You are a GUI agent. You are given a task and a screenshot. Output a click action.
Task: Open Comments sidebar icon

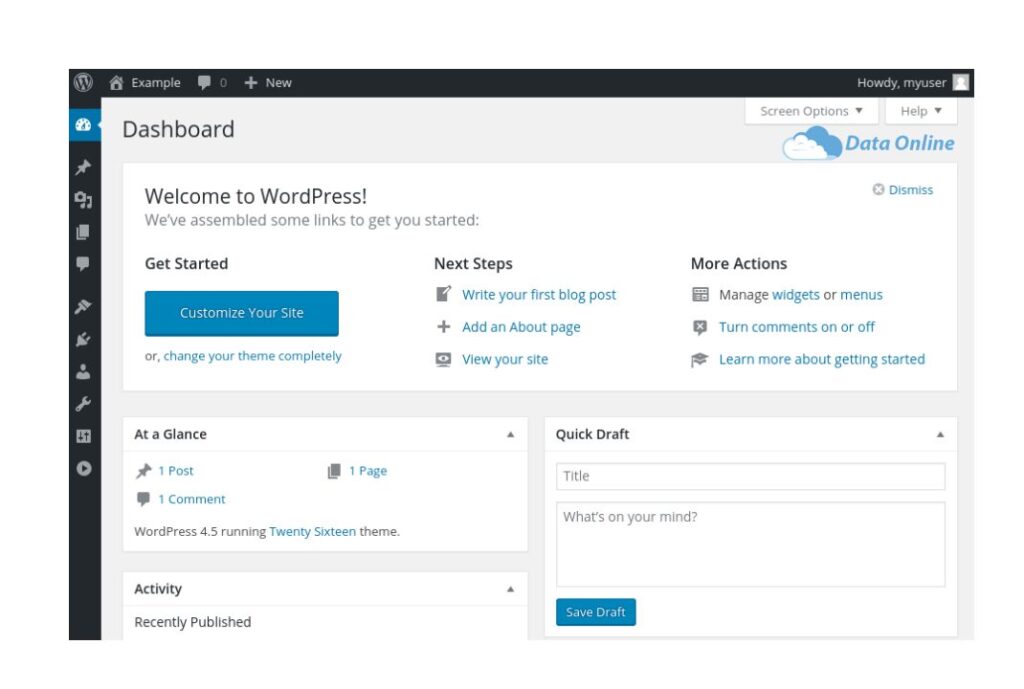[x=83, y=263]
